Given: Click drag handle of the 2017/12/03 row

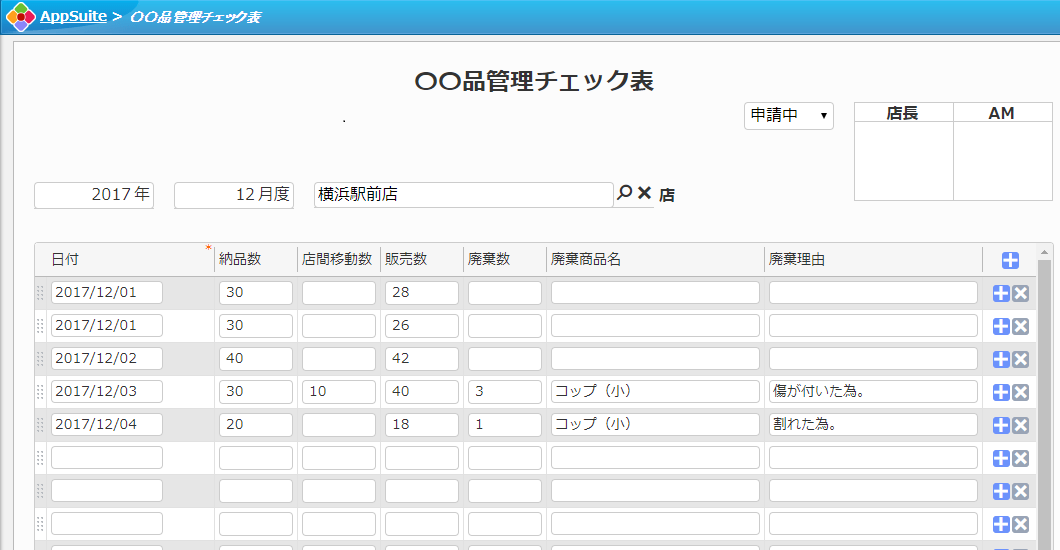Looking at the screenshot, I should tap(41, 392).
